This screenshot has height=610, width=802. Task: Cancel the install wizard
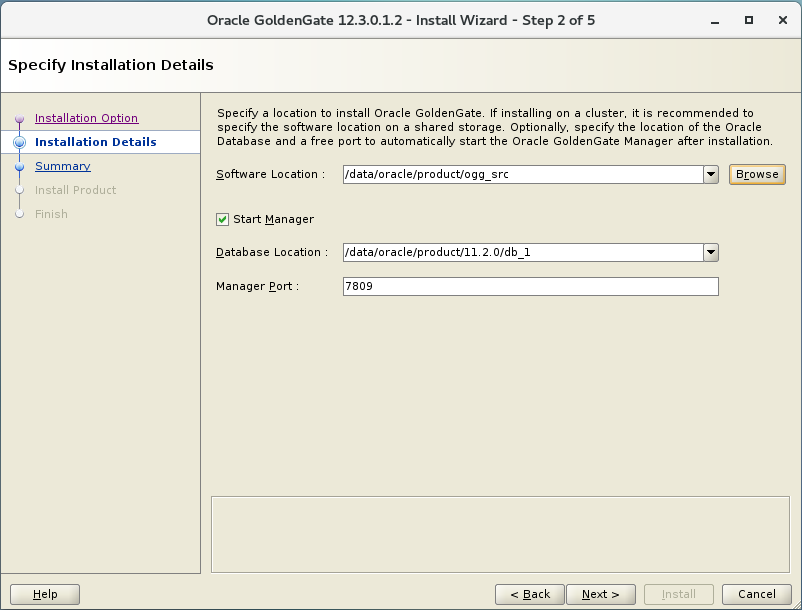[x=756, y=594]
